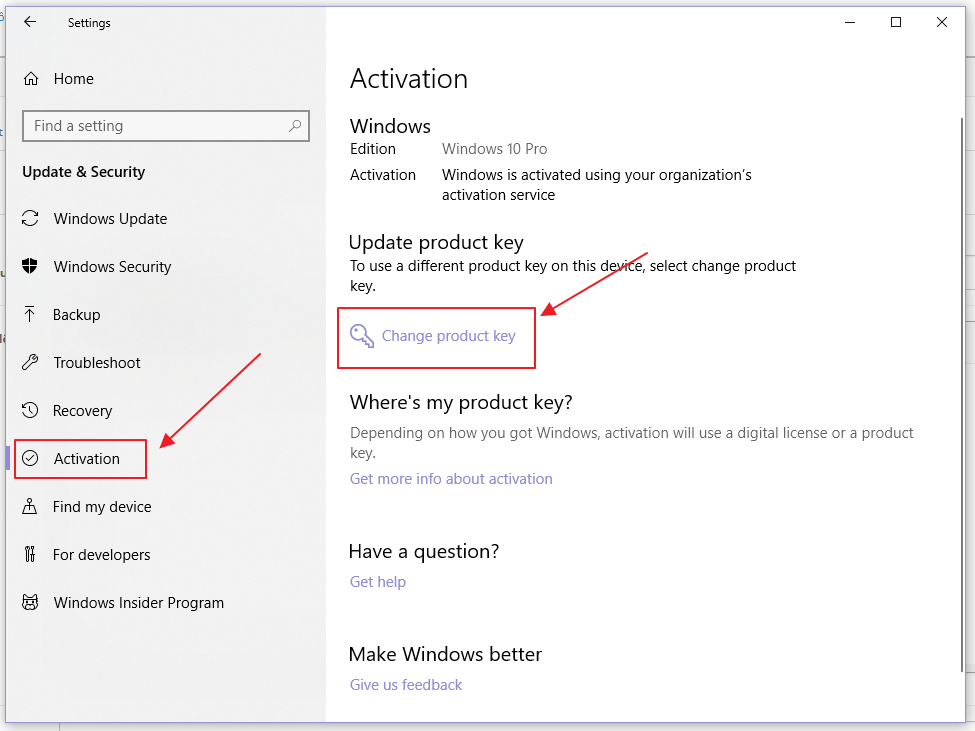Screen dimensions: 975x731
Task: Open the Change product key dialog
Action: pyautogui.click(x=447, y=336)
